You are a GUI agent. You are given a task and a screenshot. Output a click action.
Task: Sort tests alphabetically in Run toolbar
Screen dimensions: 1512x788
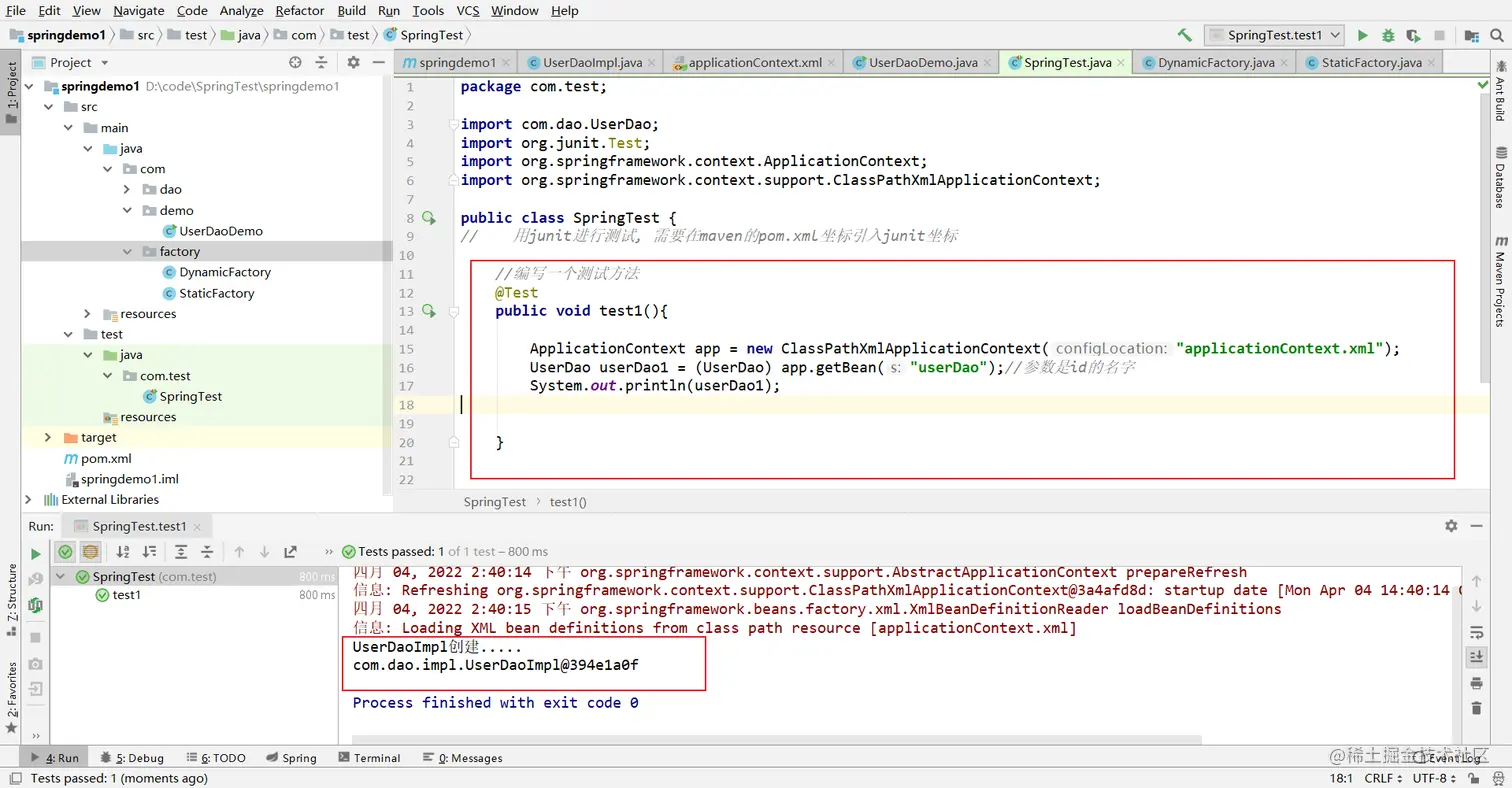tap(123, 551)
